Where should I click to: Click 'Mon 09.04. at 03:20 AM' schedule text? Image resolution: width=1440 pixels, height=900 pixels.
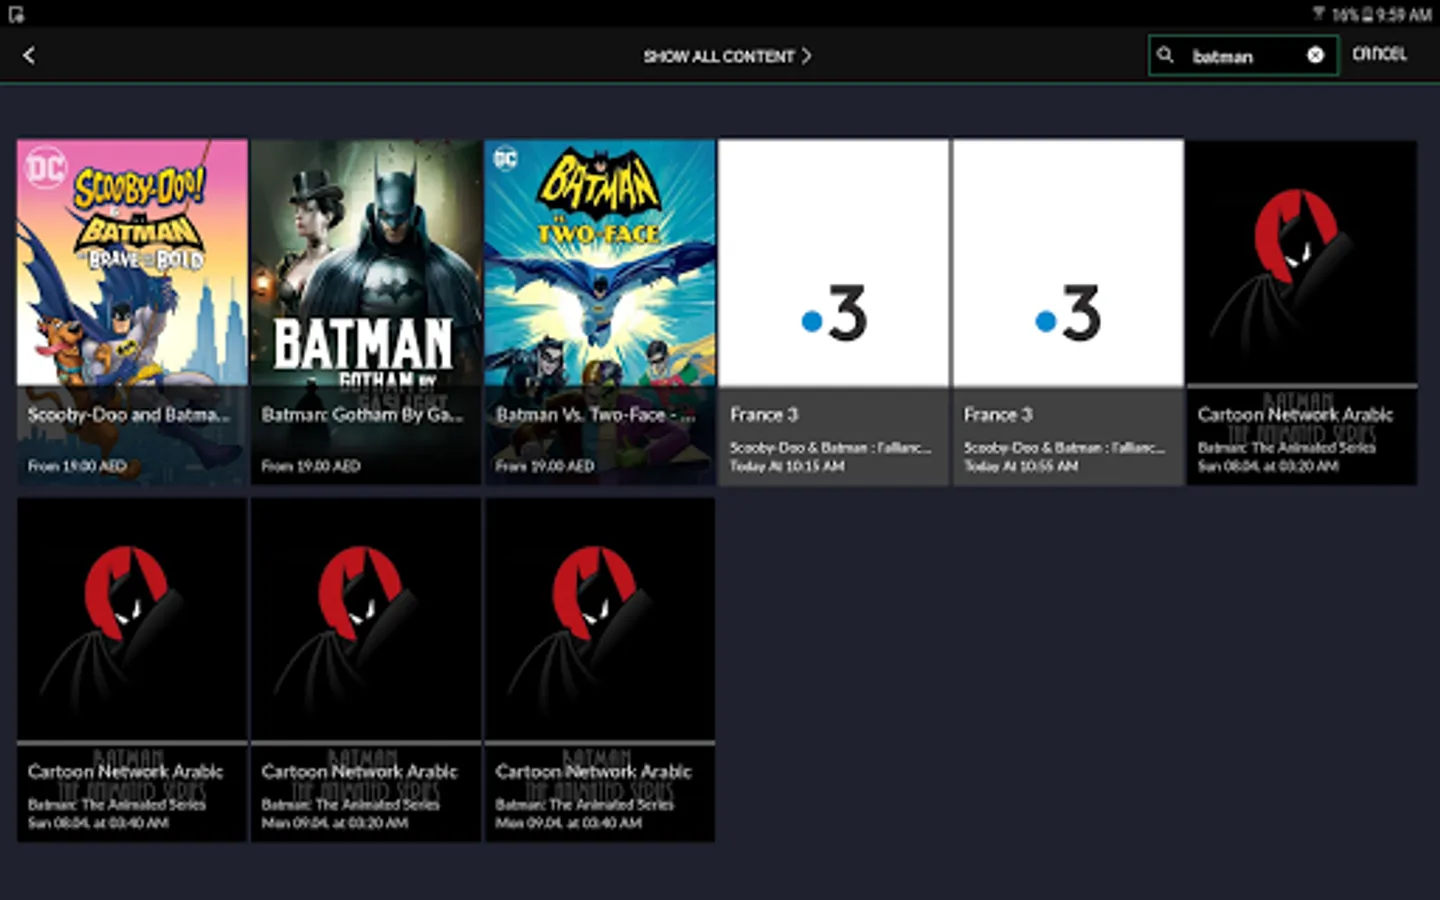click(x=335, y=823)
